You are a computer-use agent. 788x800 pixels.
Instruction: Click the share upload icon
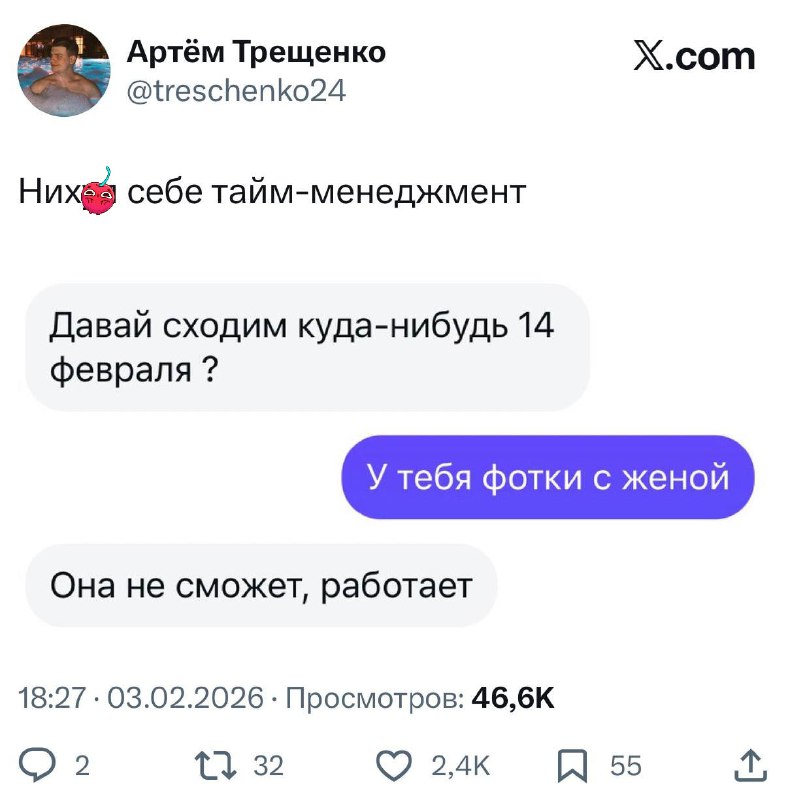752,765
